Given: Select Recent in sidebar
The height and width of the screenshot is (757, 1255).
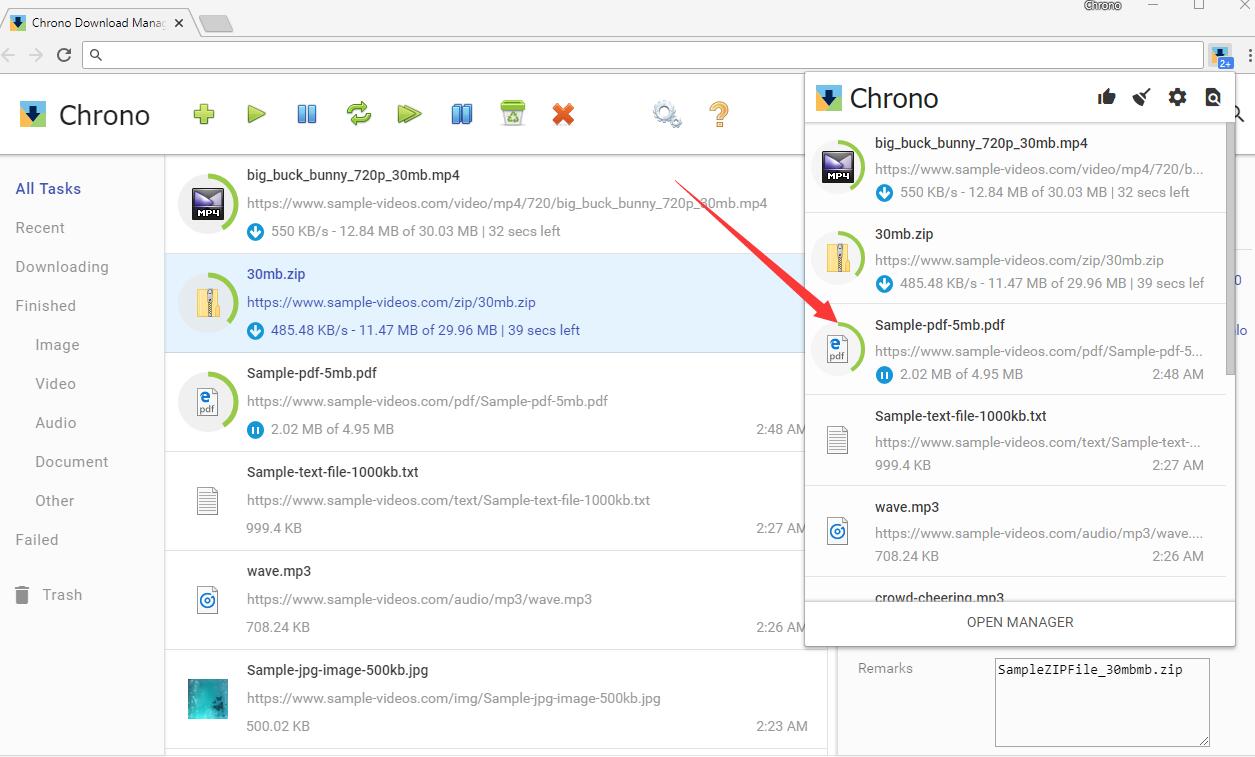Looking at the screenshot, I should click(40, 228).
